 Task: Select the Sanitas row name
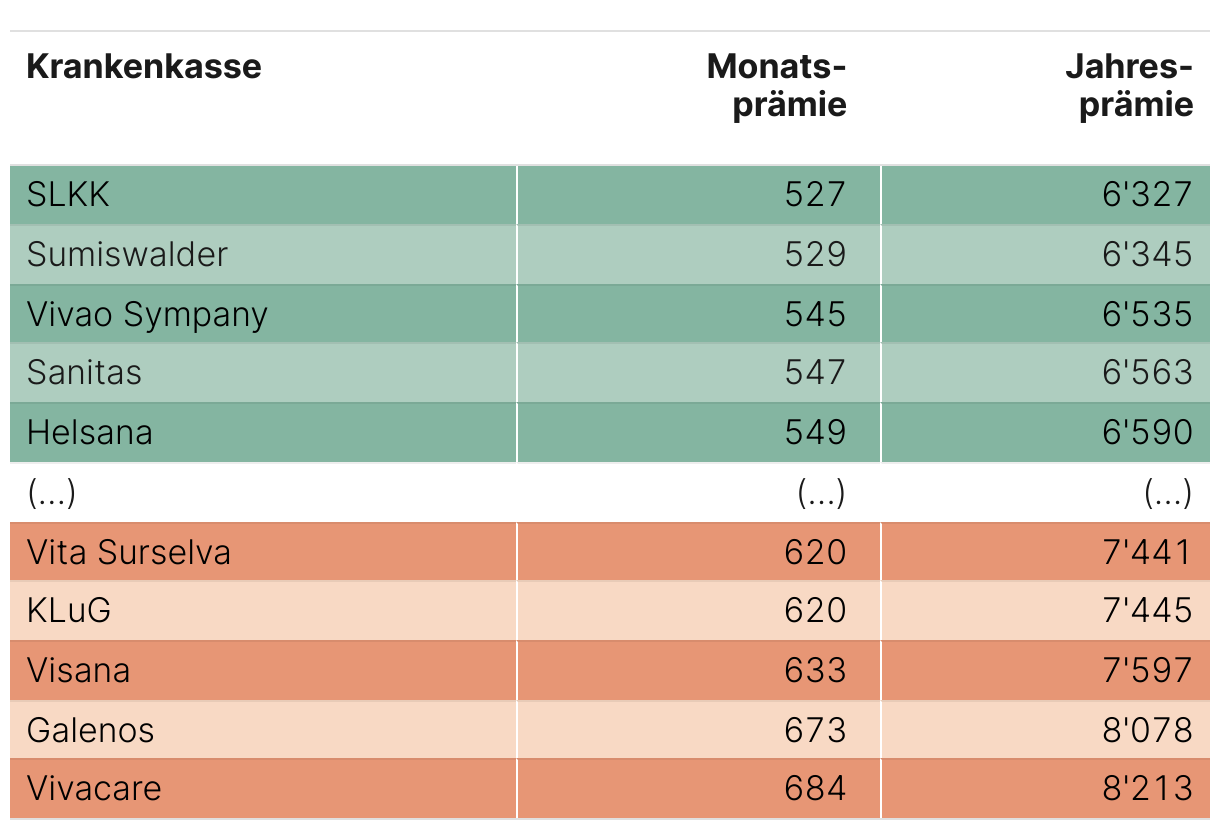click(84, 373)
